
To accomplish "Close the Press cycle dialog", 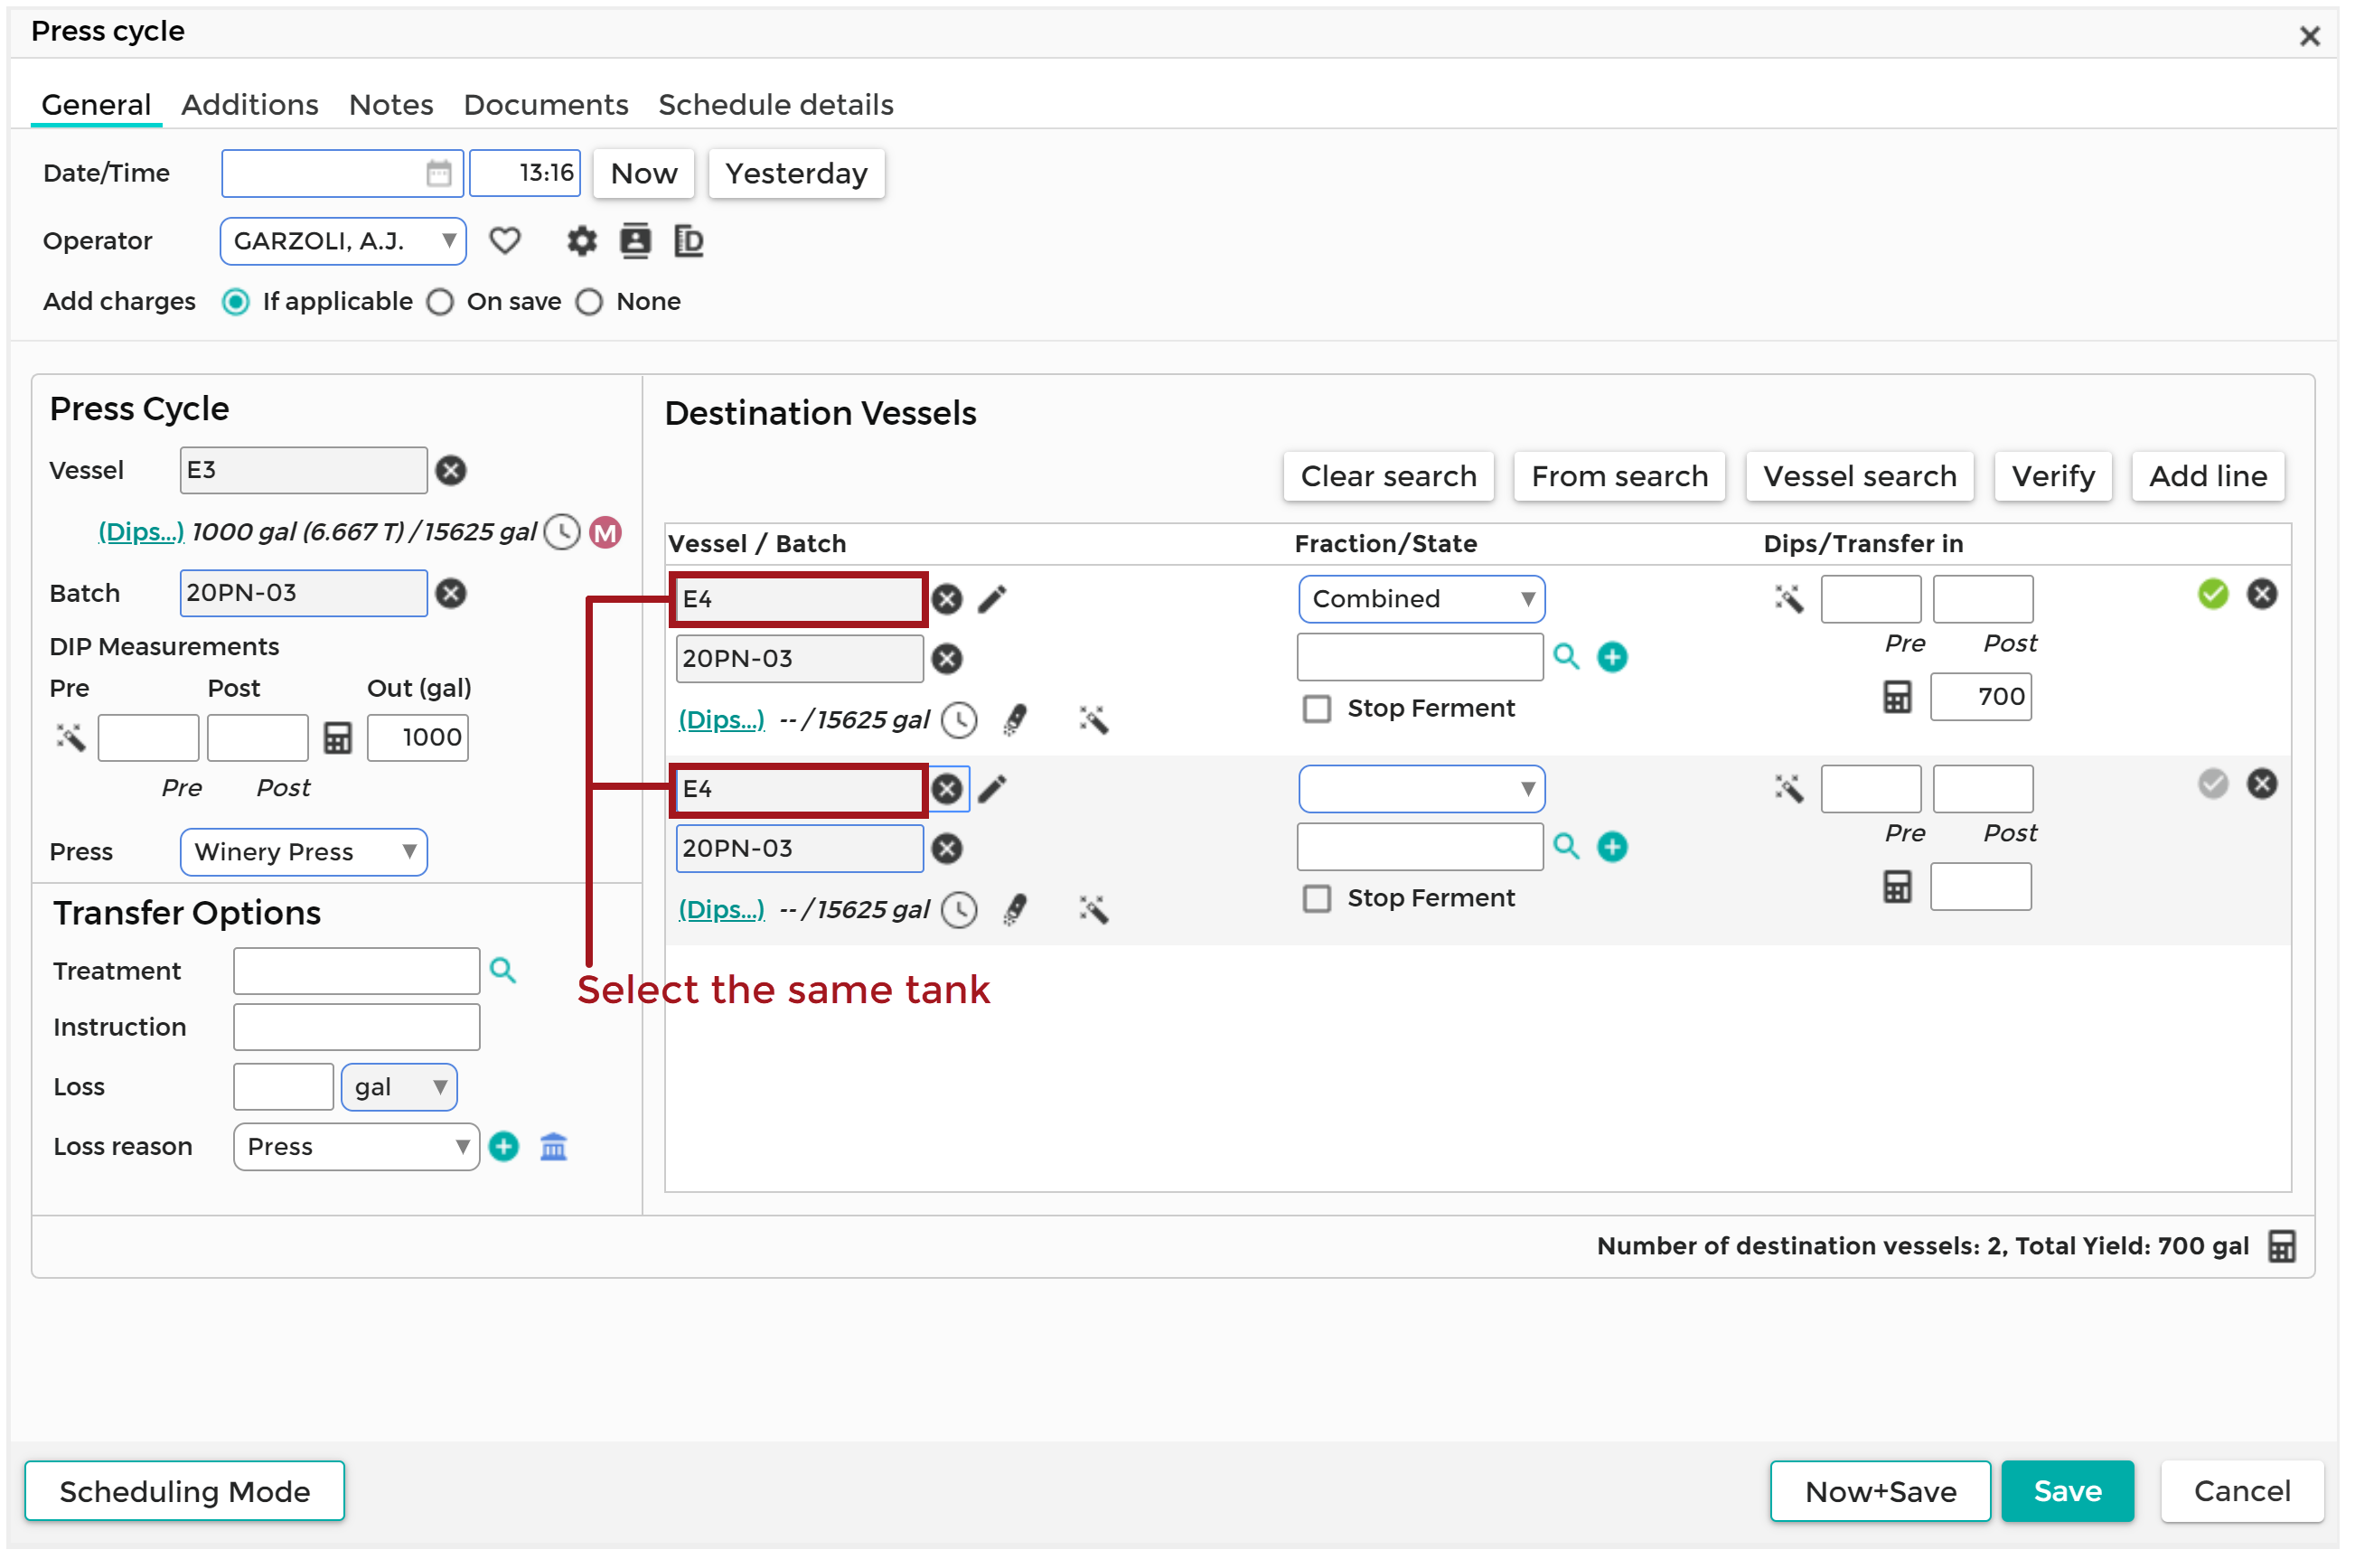I will coord(2309,36).
